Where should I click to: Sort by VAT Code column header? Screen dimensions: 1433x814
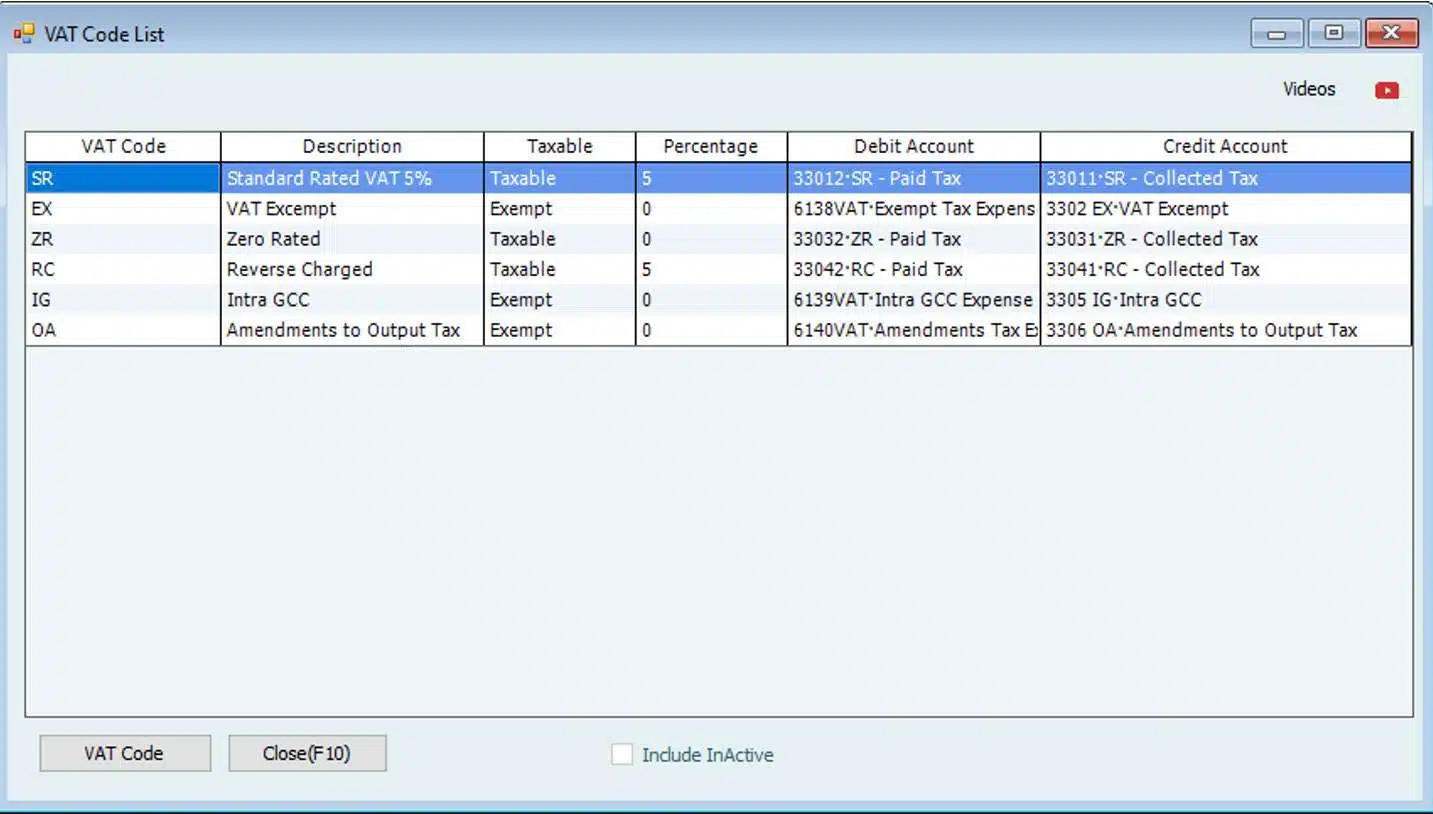point(123,146)
